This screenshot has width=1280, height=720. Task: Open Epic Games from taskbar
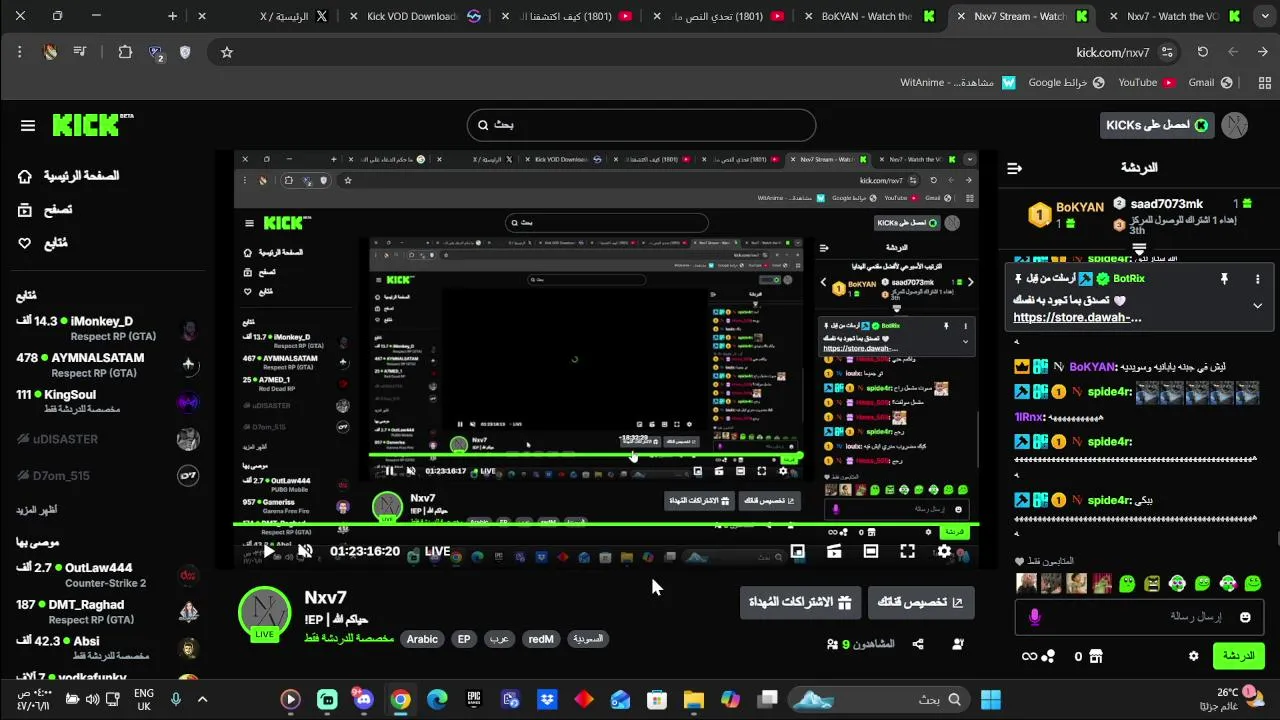tap(474, 700)
